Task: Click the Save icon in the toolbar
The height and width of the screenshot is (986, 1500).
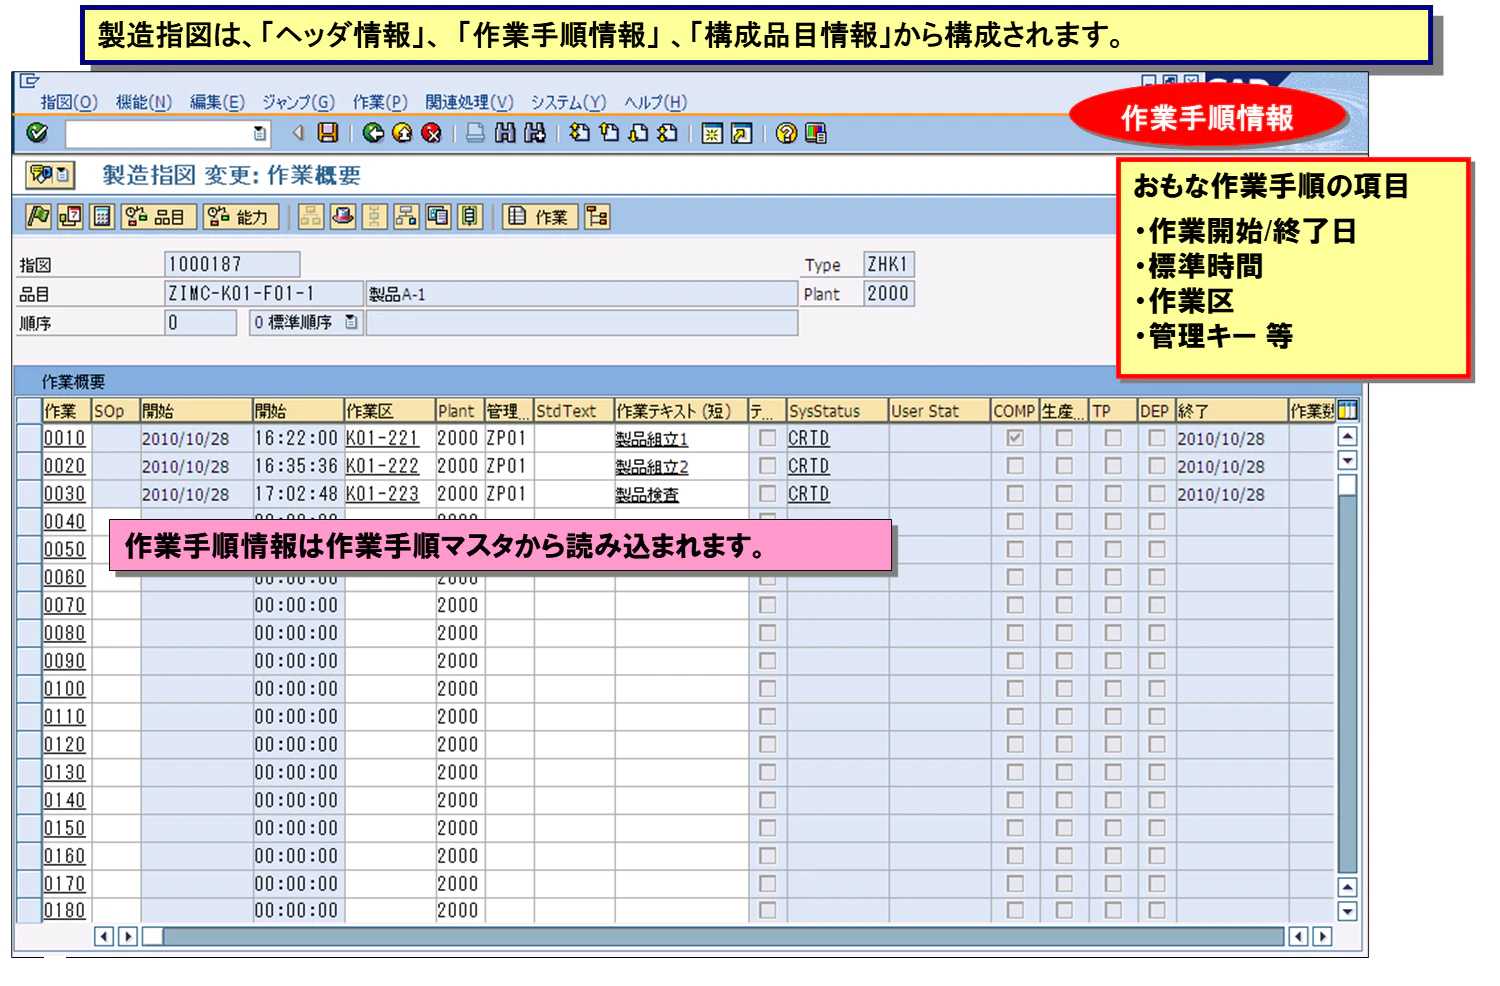Action: 326,134
